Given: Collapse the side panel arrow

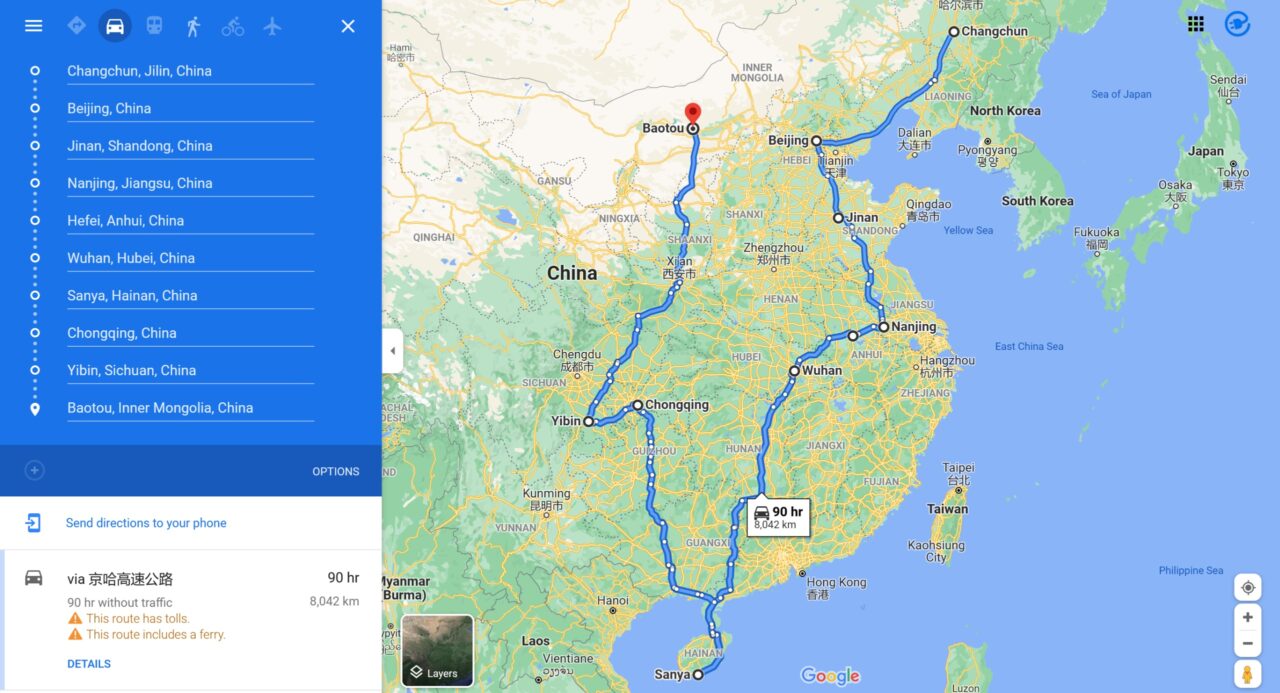Looking at the screenshot, I should pyautogui.click(x=392, y=351).
